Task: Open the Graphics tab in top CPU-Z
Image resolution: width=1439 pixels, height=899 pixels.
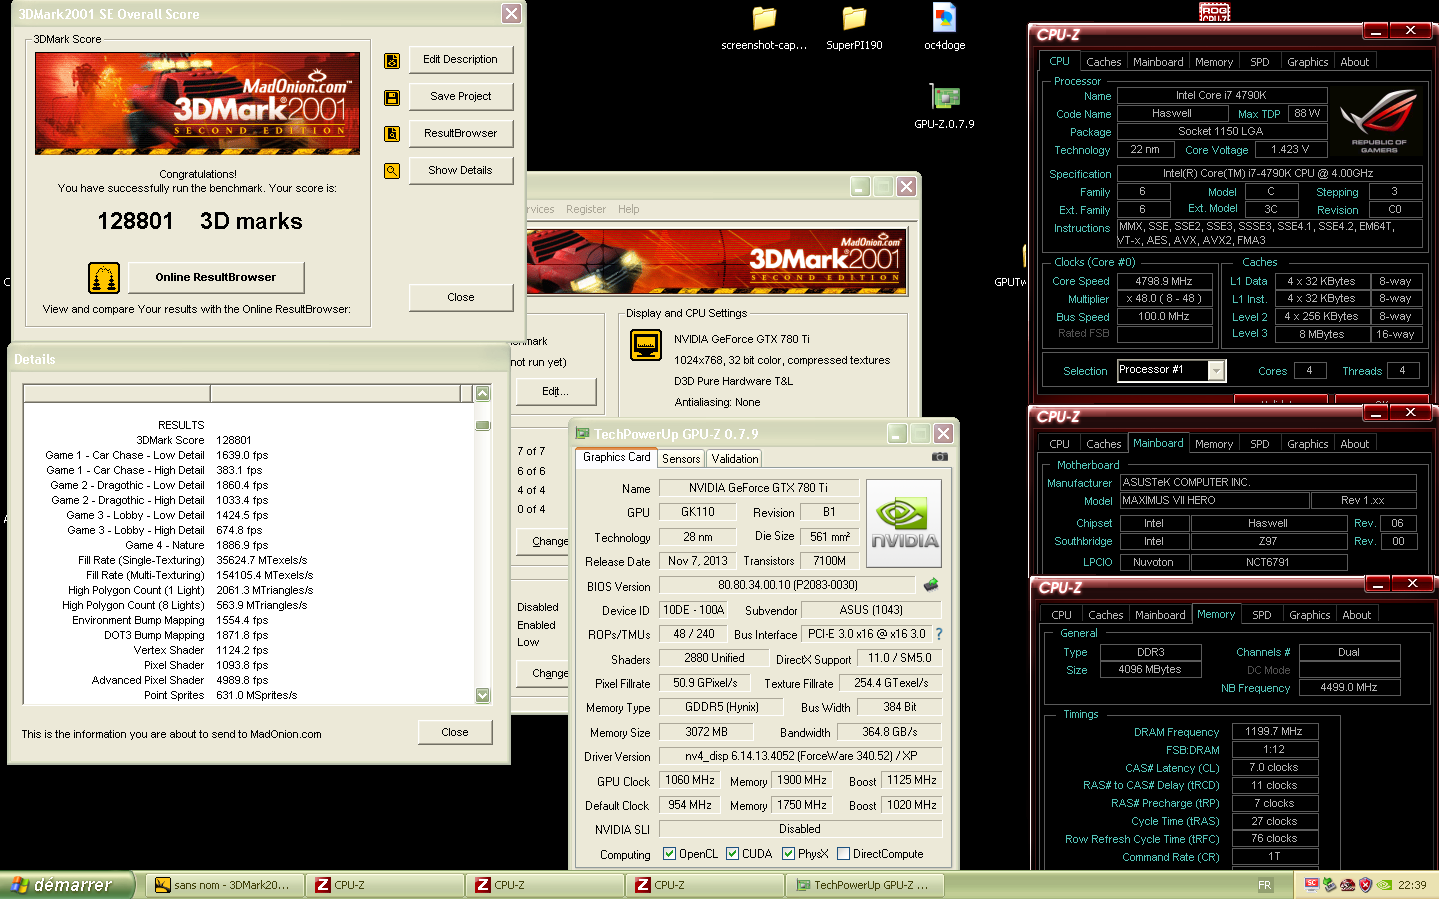Action: (x=1307, y=62)
